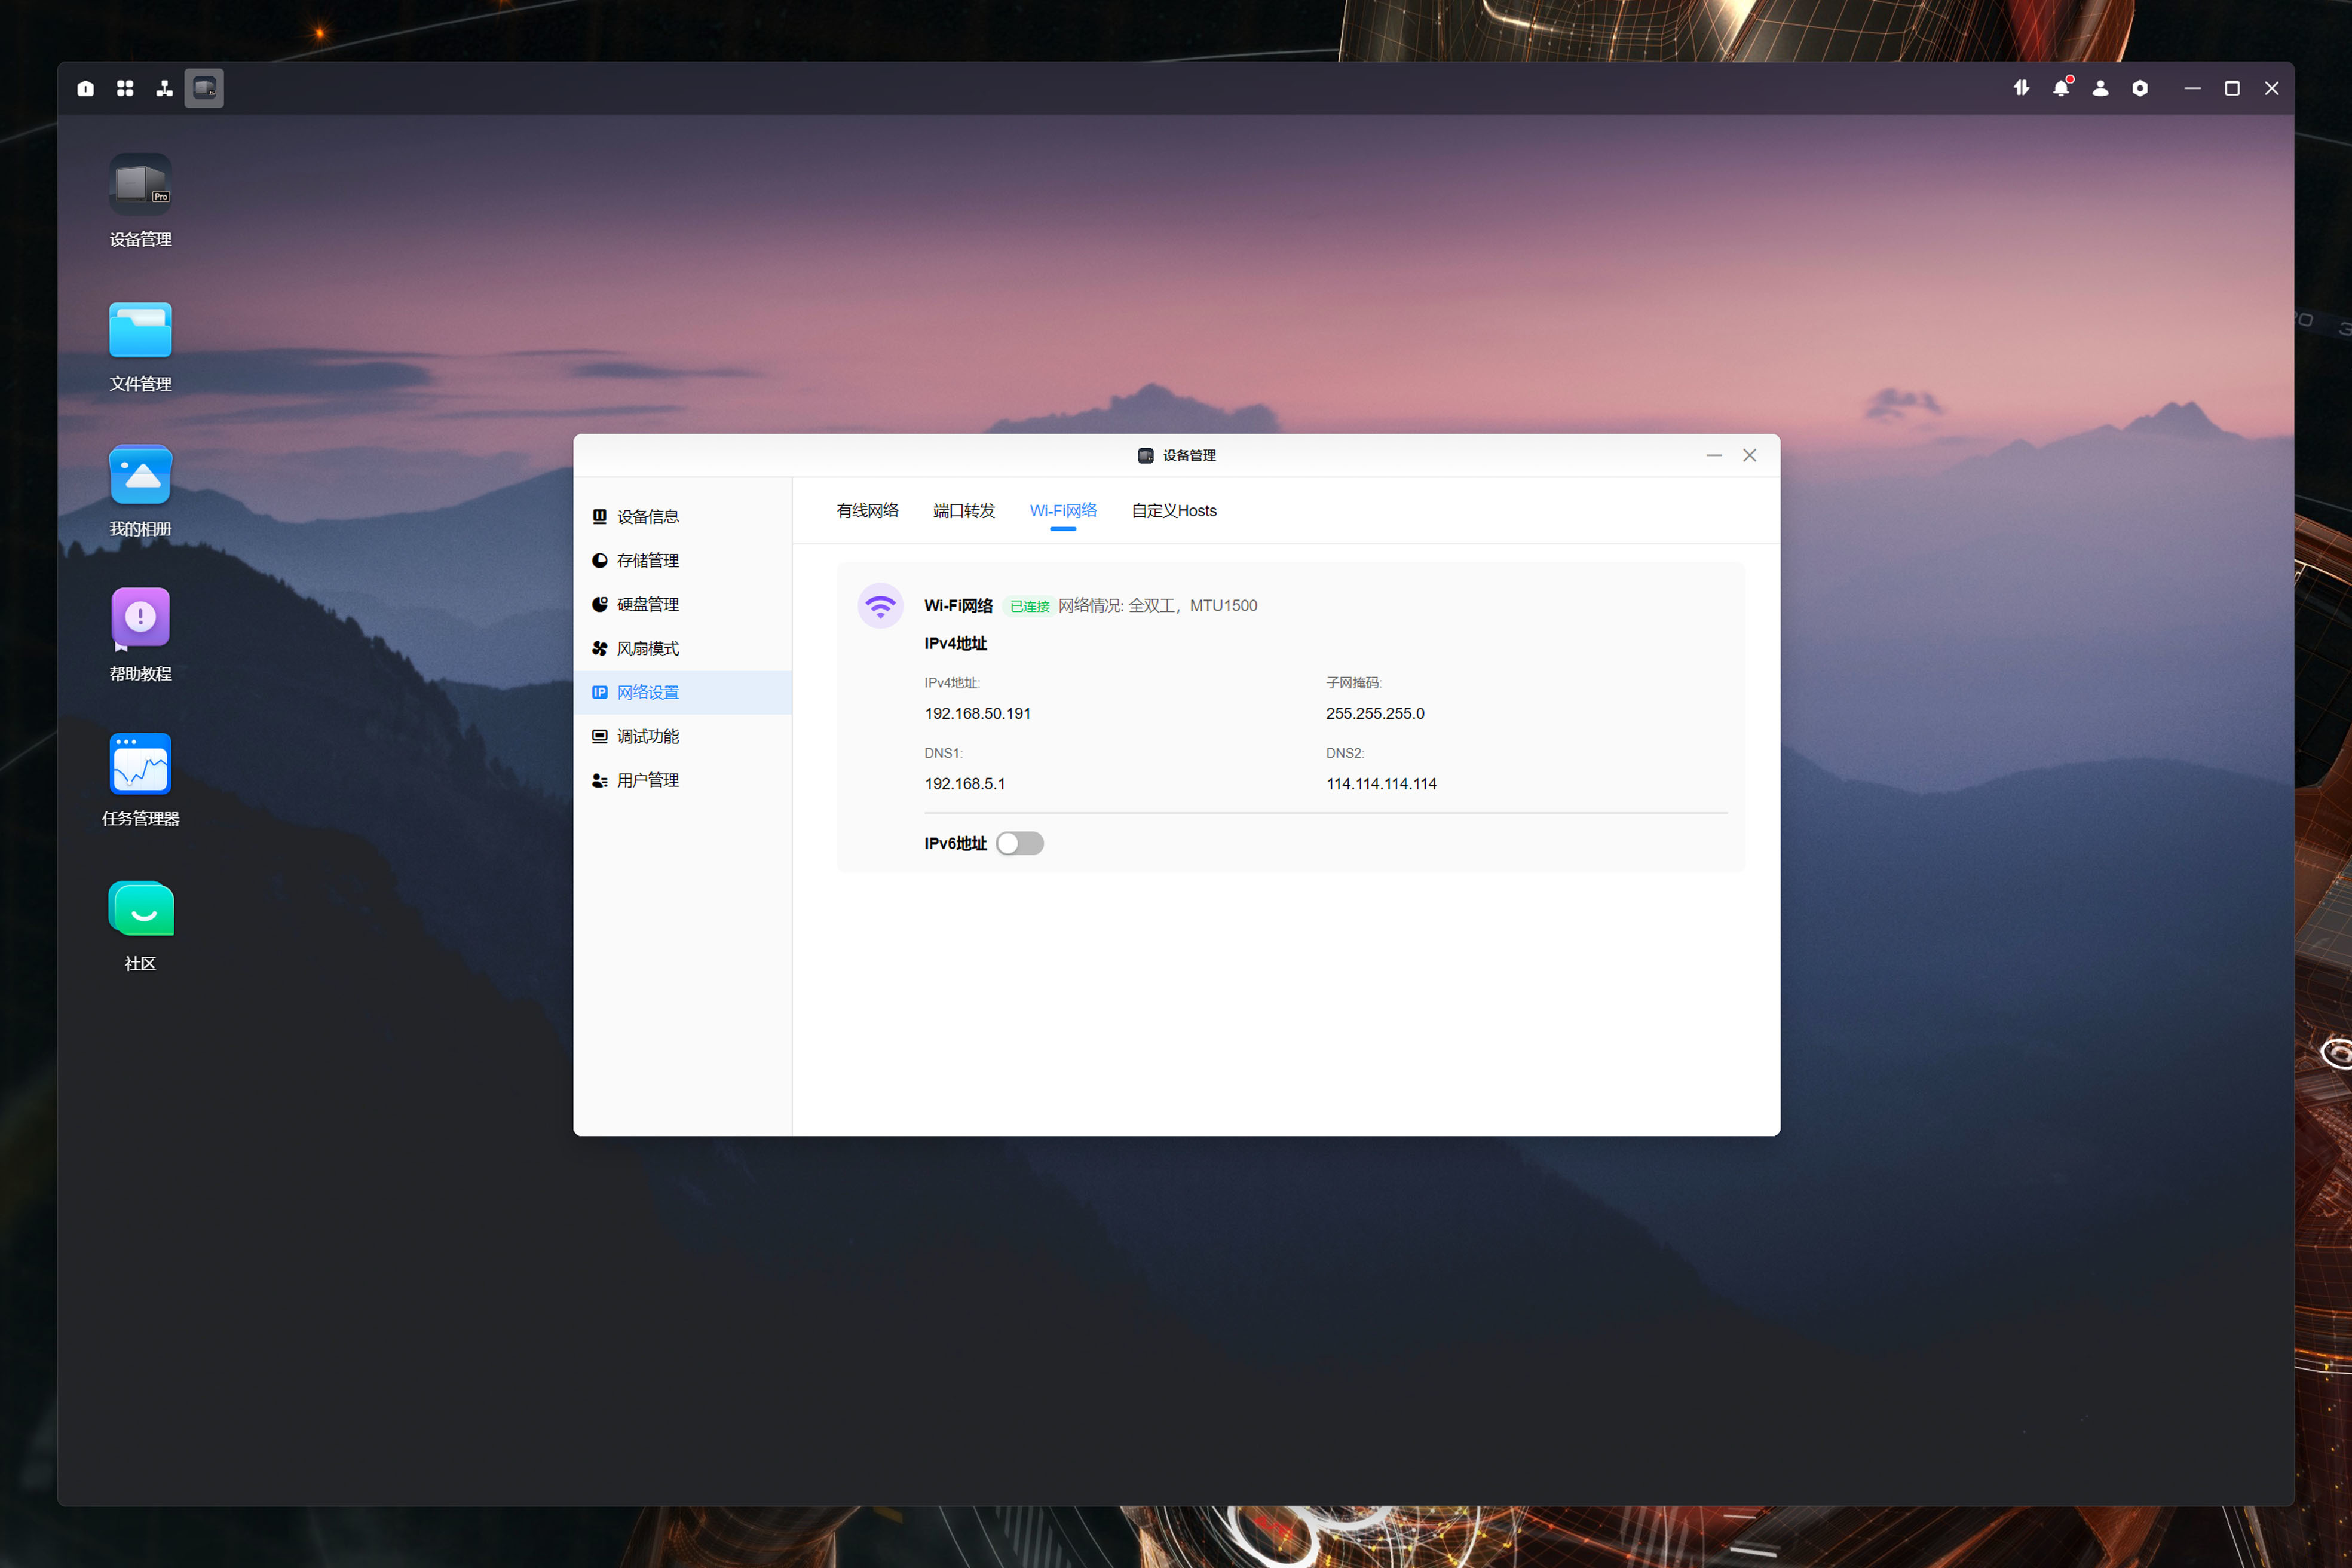Open the user account icon in top bar
Image resolution: width=2352 pixels, height=1568 pixels.
(2100, 89)
